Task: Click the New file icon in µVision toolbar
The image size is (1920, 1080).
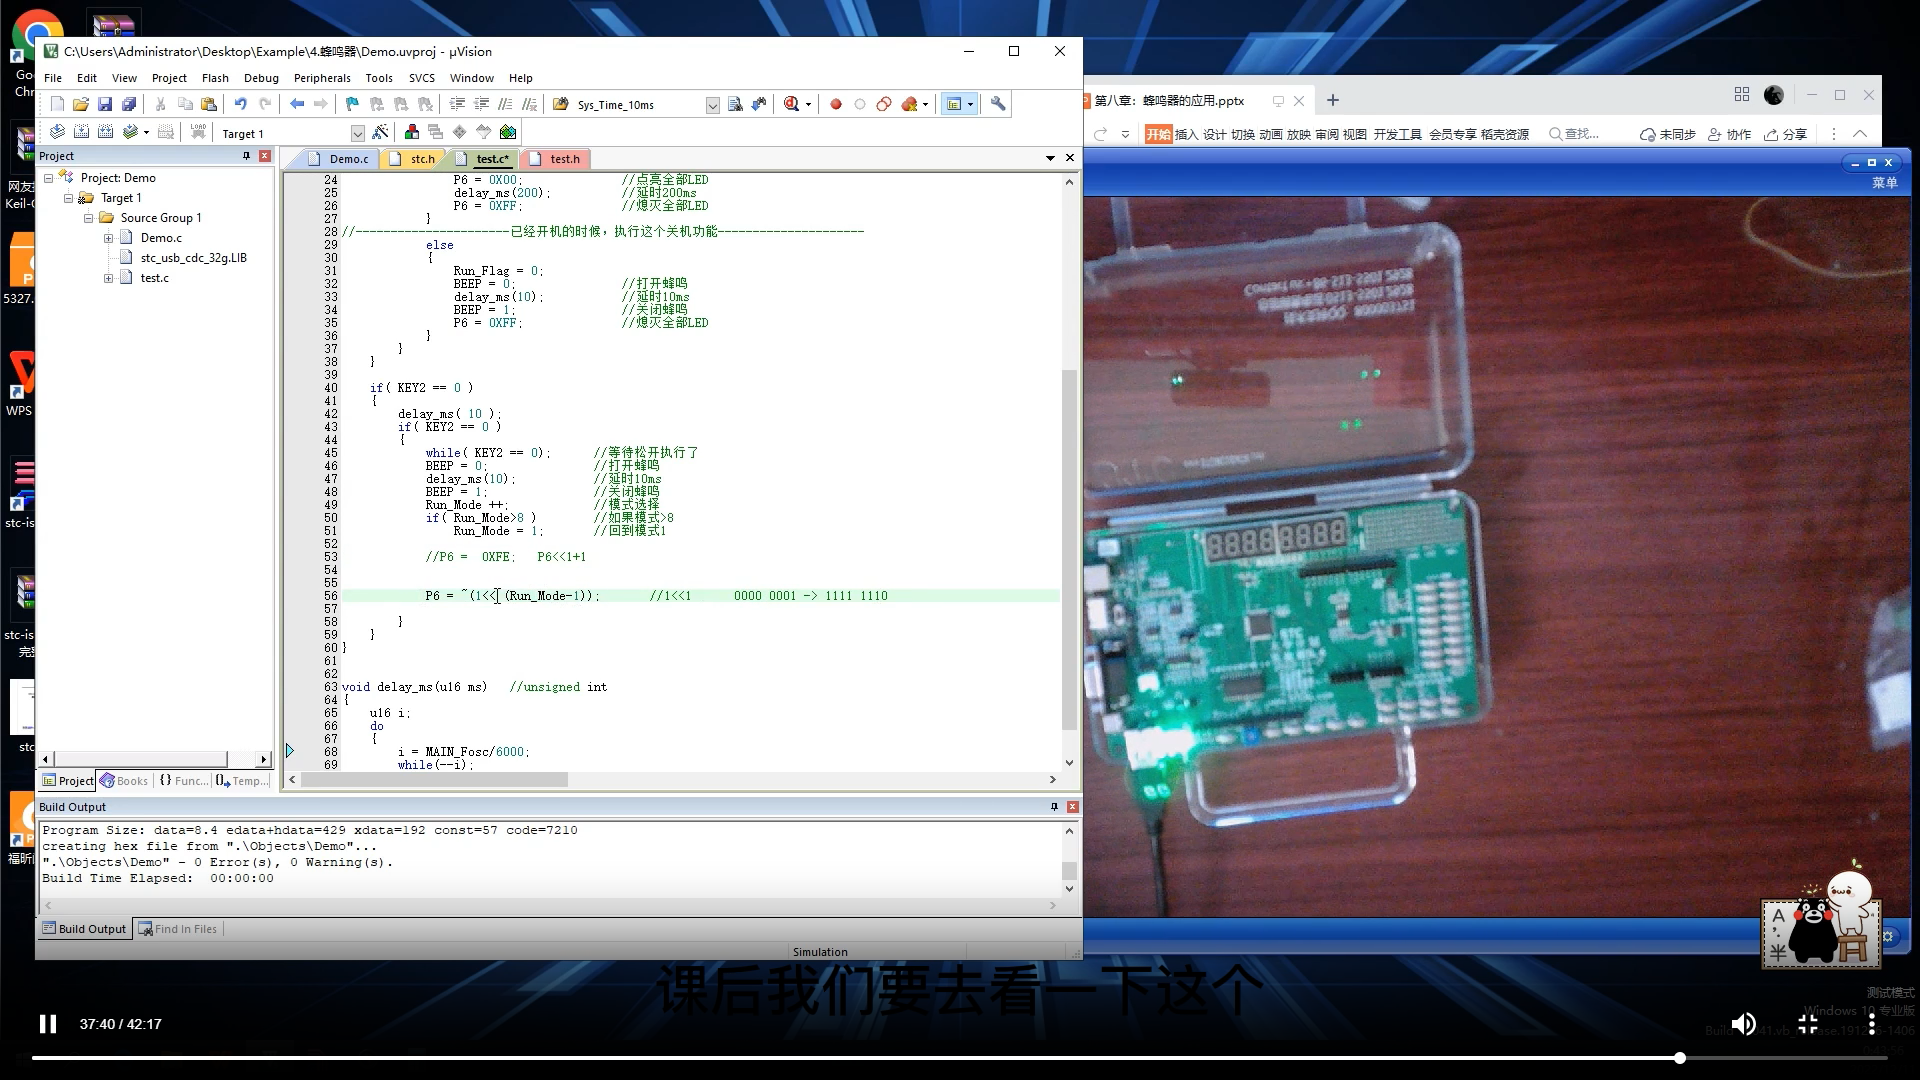Action: 57,104
